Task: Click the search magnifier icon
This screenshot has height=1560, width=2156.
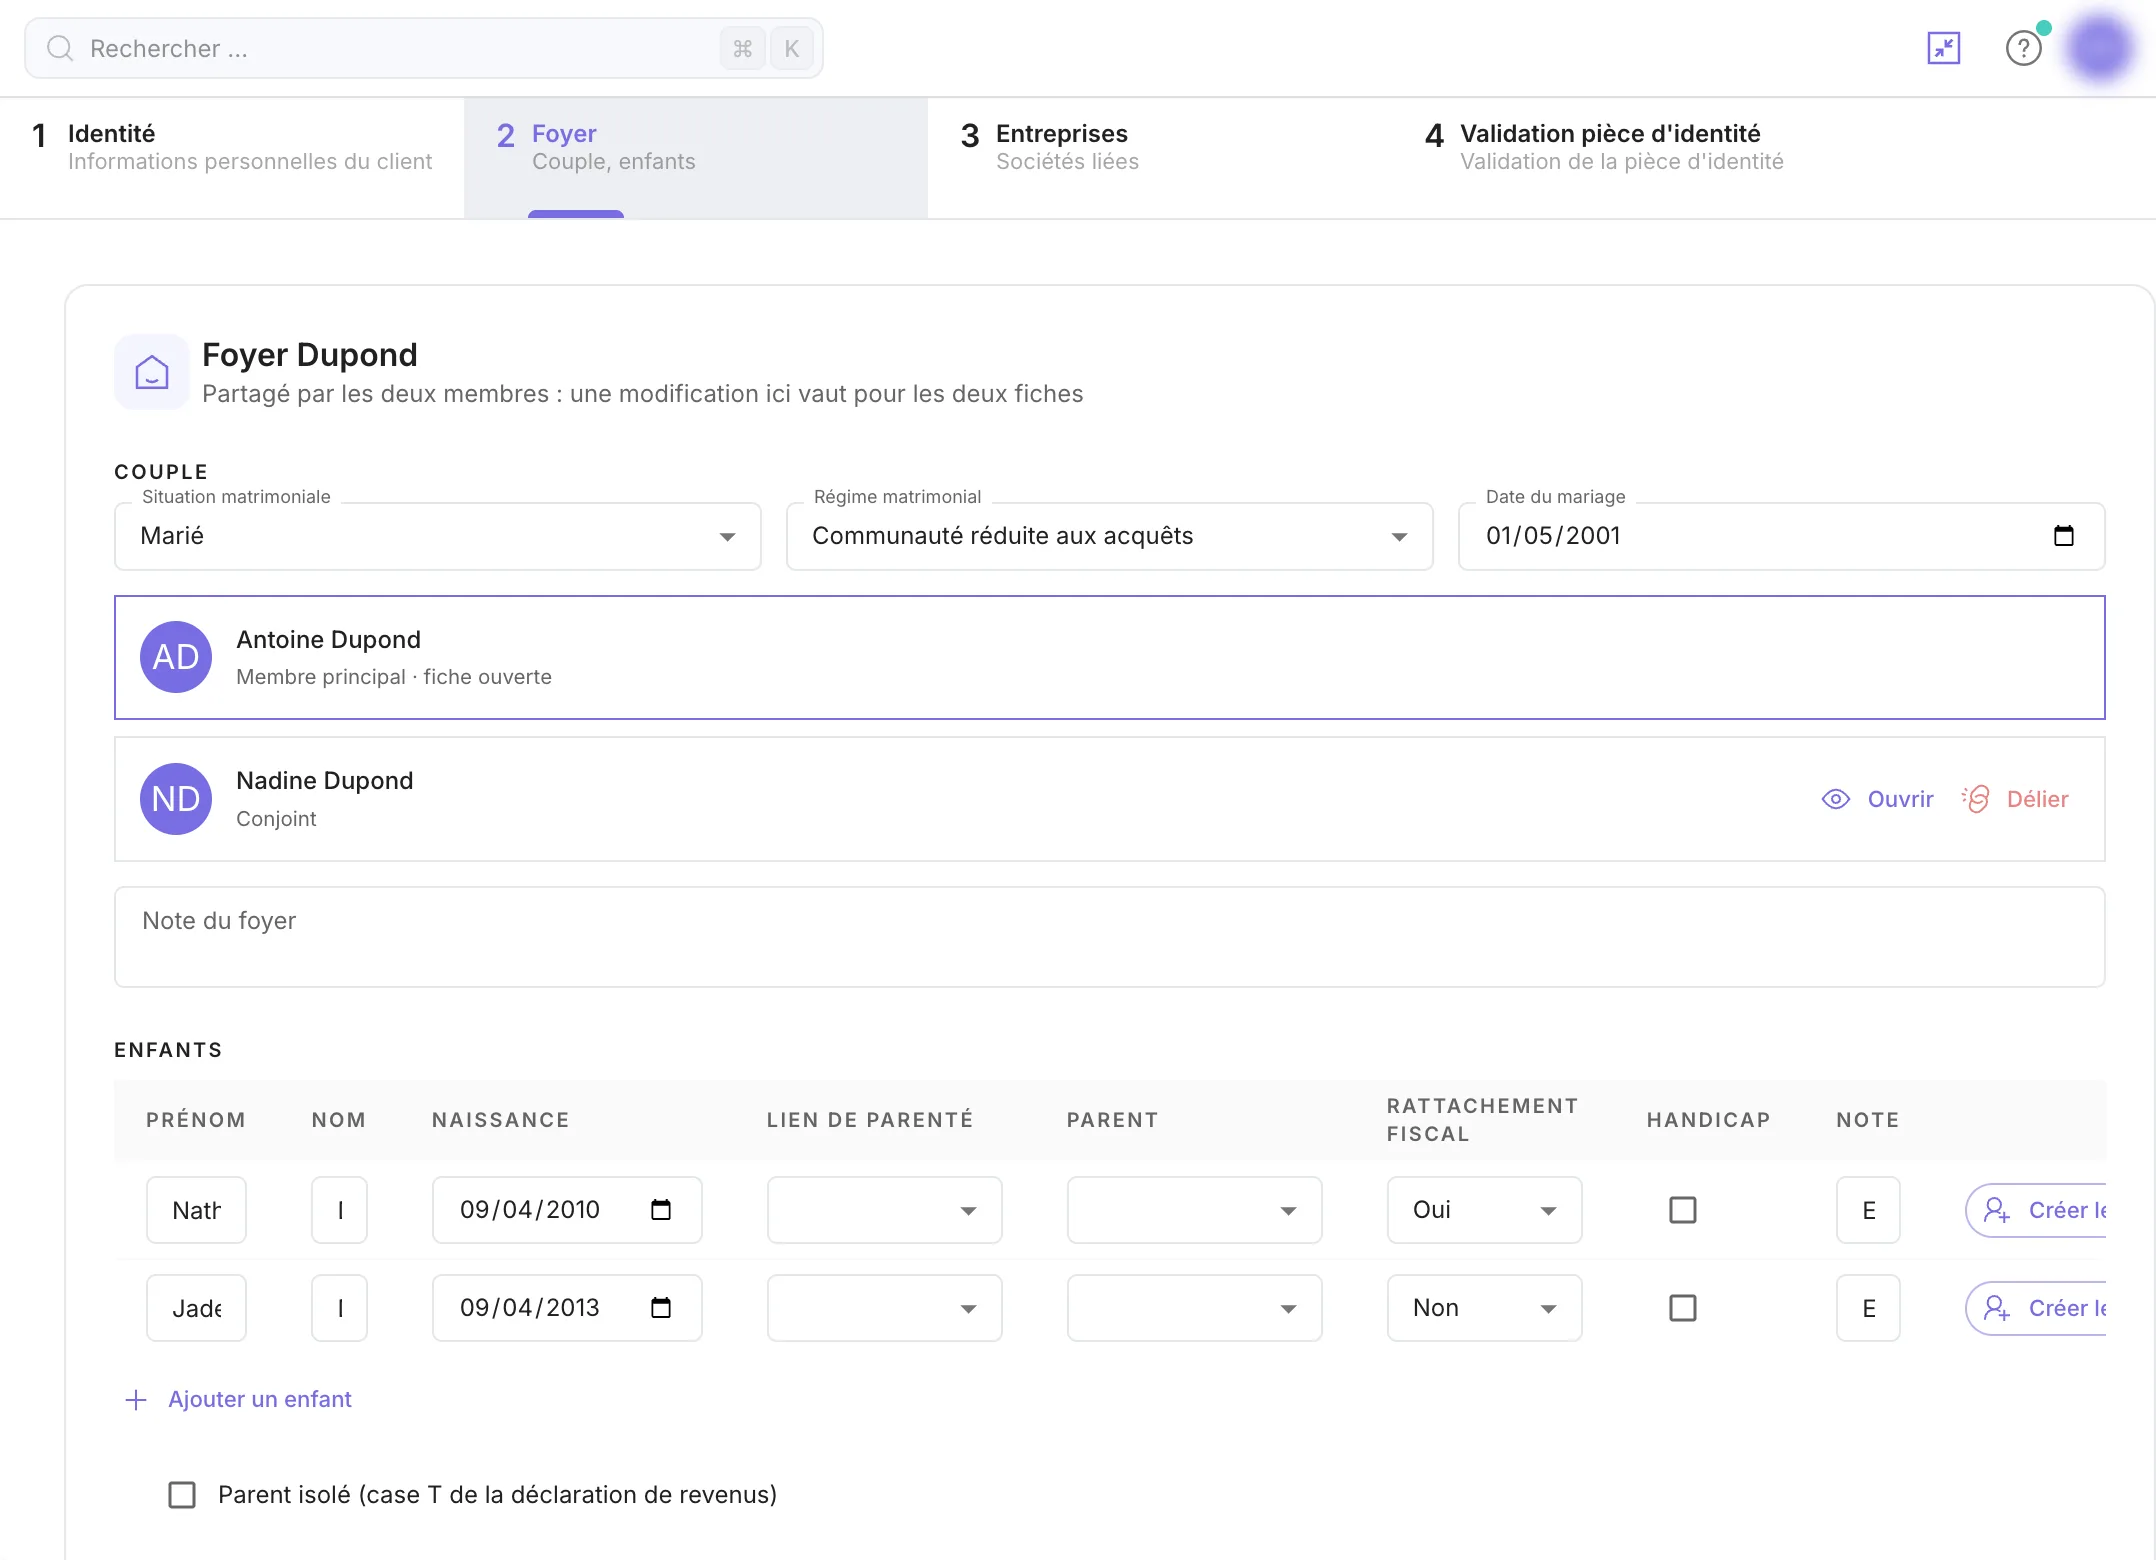Action: [60, 48]
